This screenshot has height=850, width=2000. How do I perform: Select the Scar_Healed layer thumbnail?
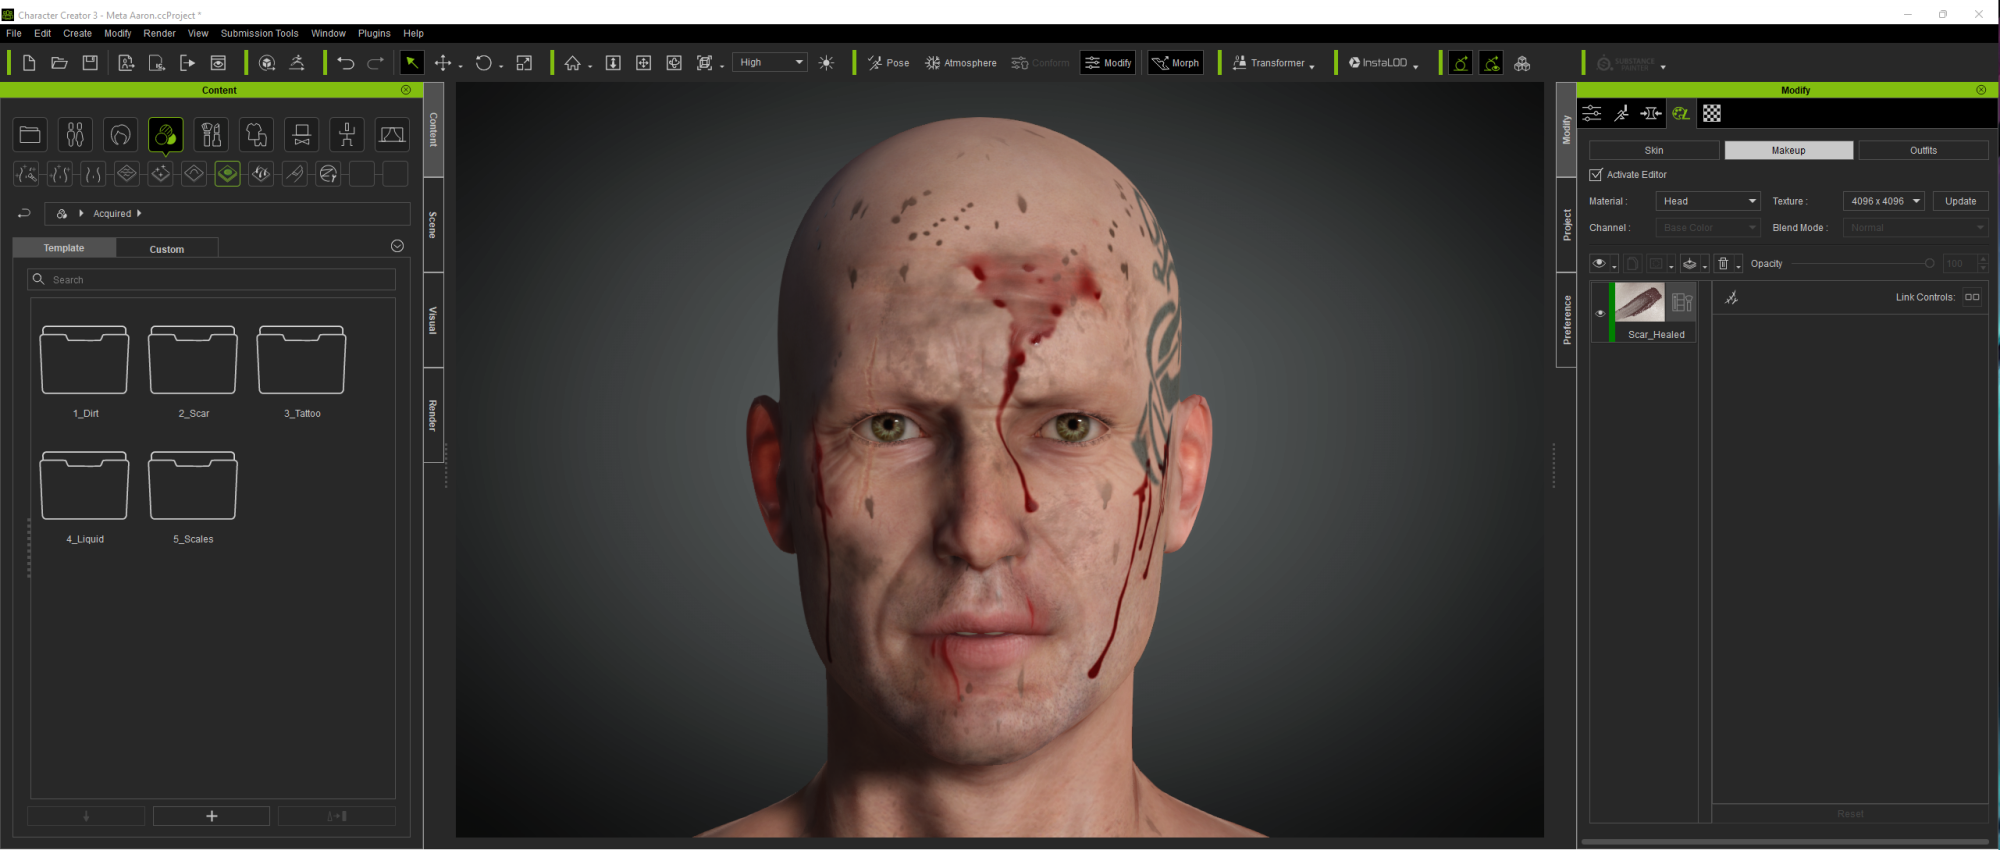click(1639, 302)
